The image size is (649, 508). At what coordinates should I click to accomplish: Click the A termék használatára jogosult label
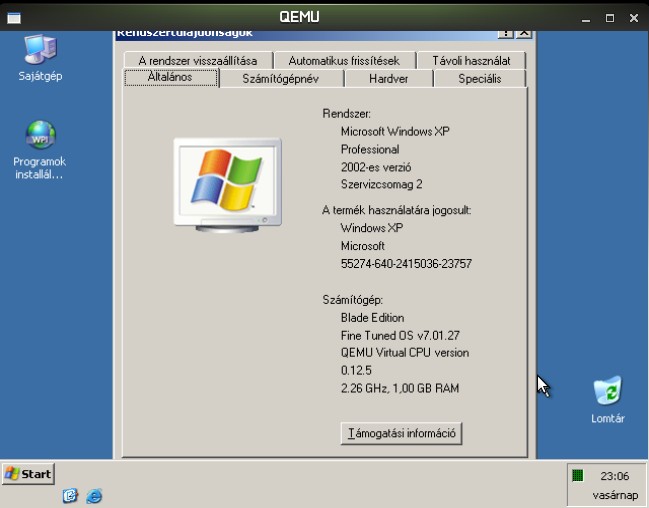click(397, 210)
